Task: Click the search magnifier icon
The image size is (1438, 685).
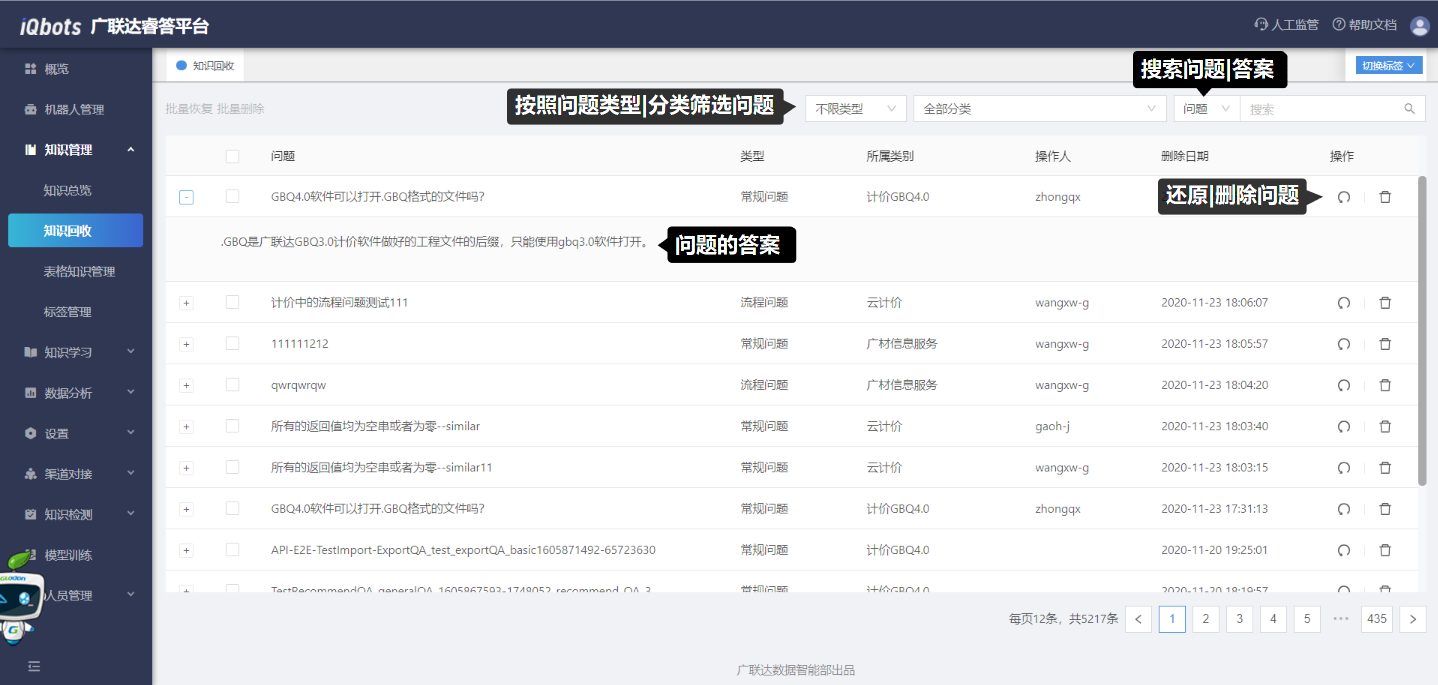Action: [1410, 109]
